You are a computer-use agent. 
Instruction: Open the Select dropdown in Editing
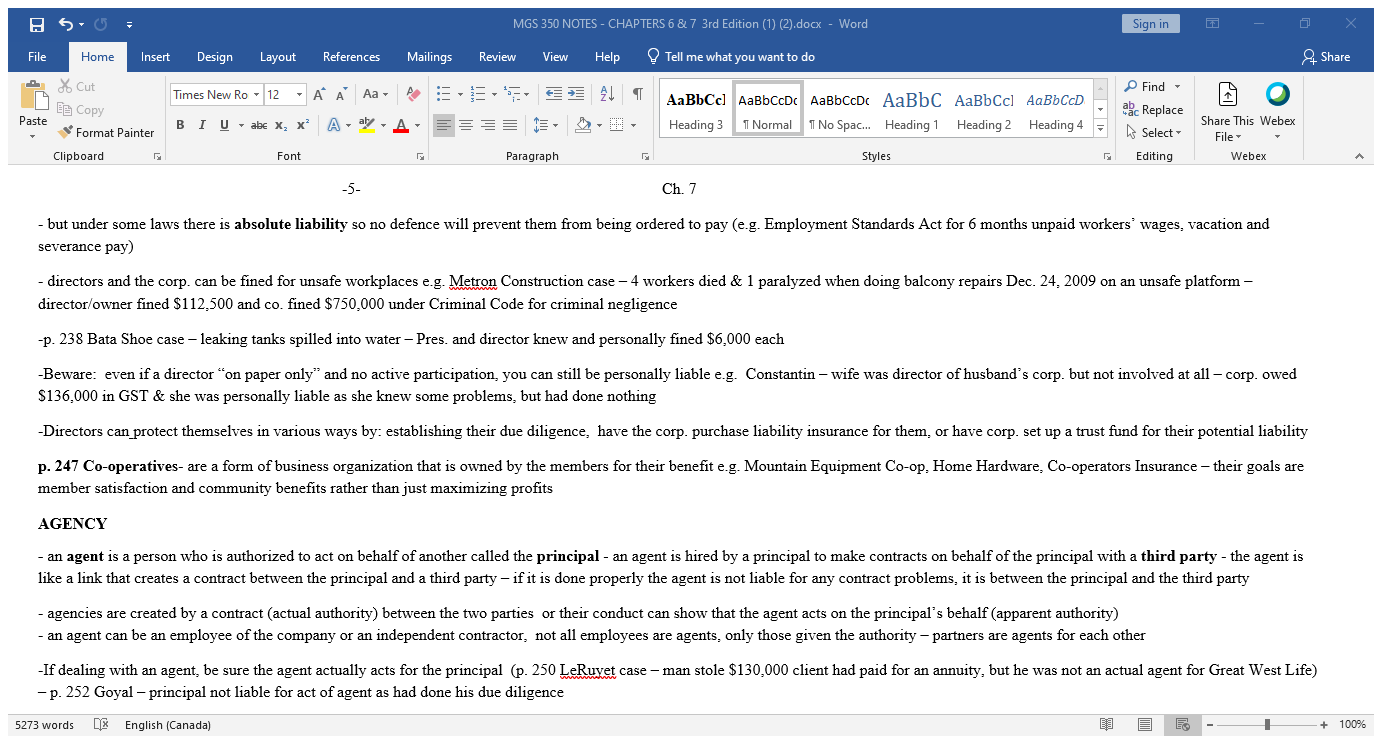point(1154,132)
